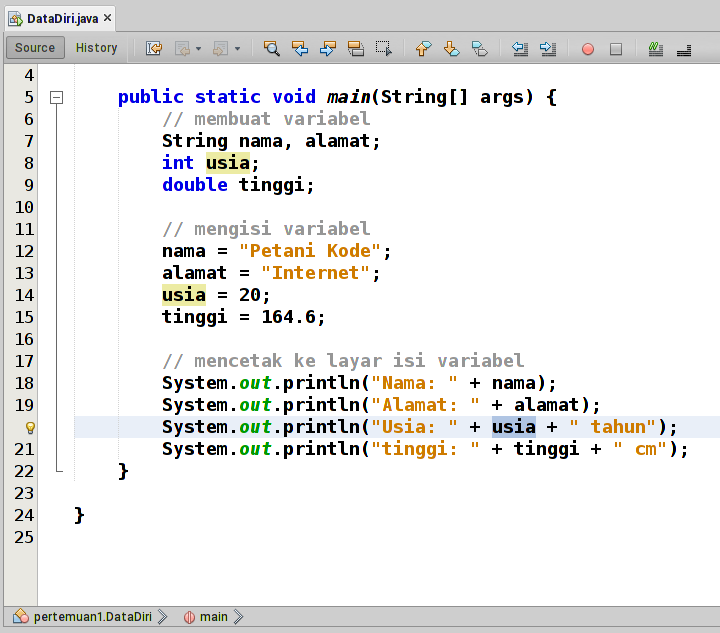720x633 pixels.
Task: Click Find Next Occurrence icon
Action: click(x=328, y=48)
